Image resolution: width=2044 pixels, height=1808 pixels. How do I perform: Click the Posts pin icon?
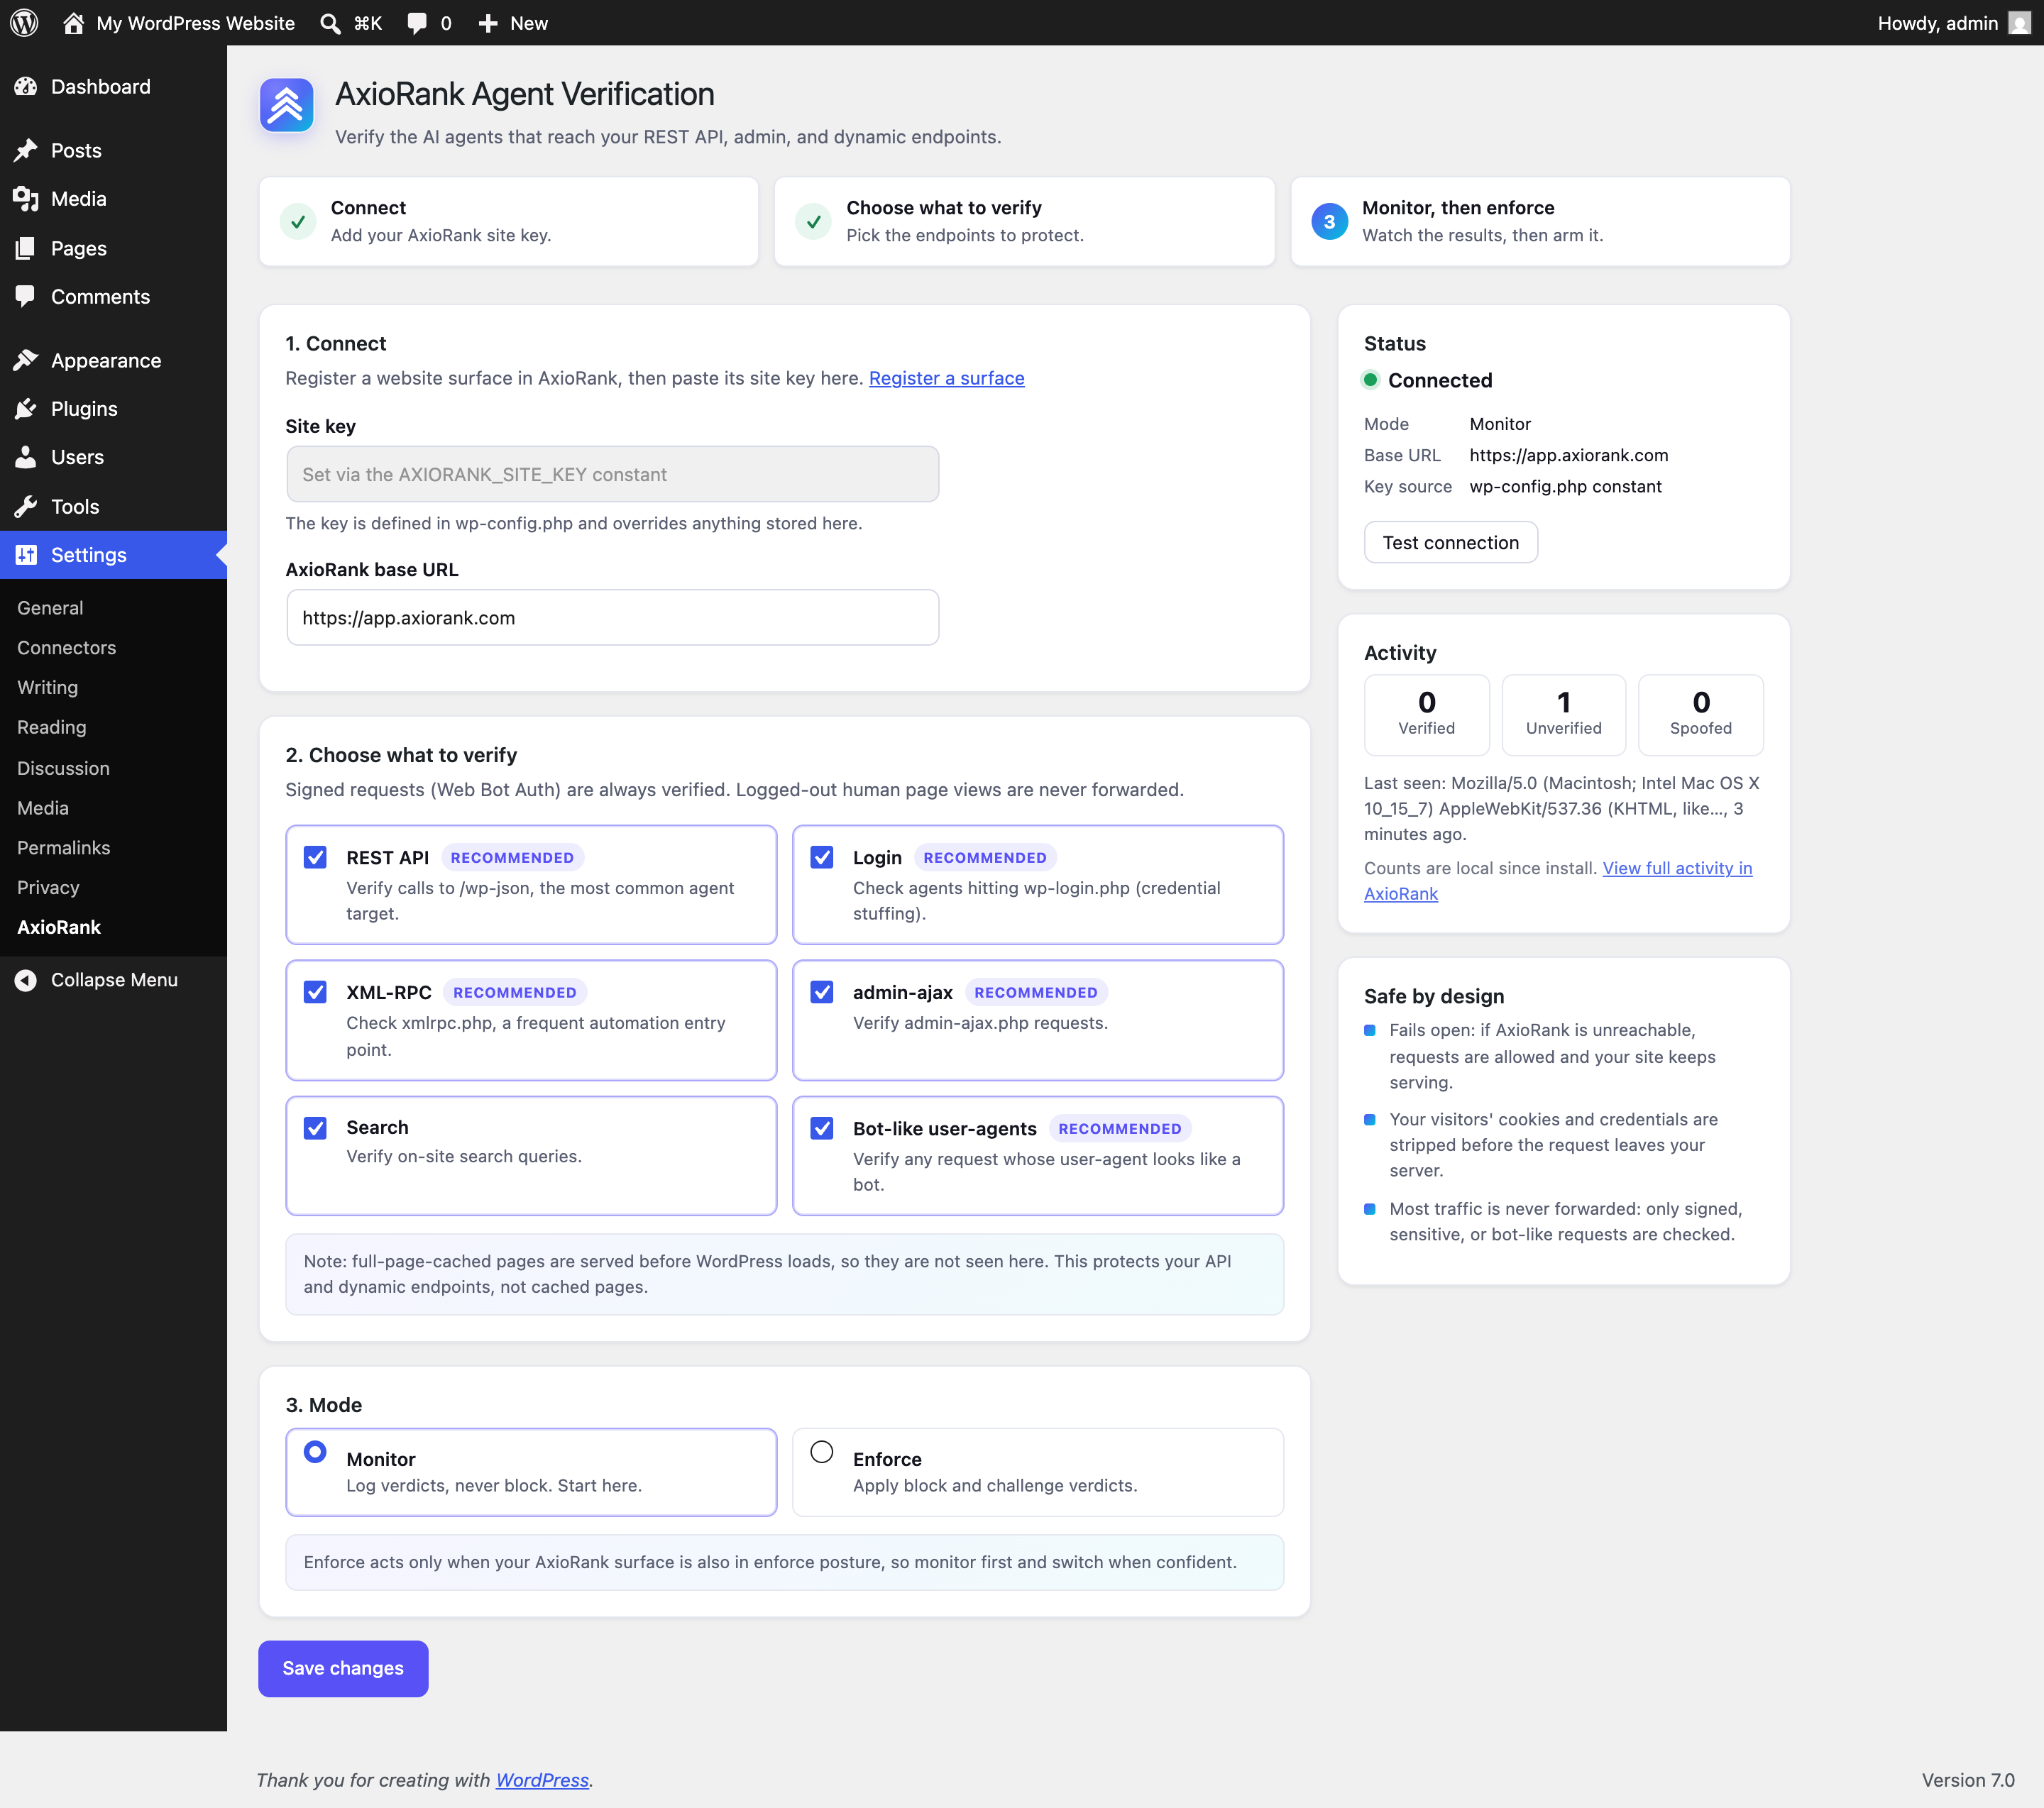[26, 150]
